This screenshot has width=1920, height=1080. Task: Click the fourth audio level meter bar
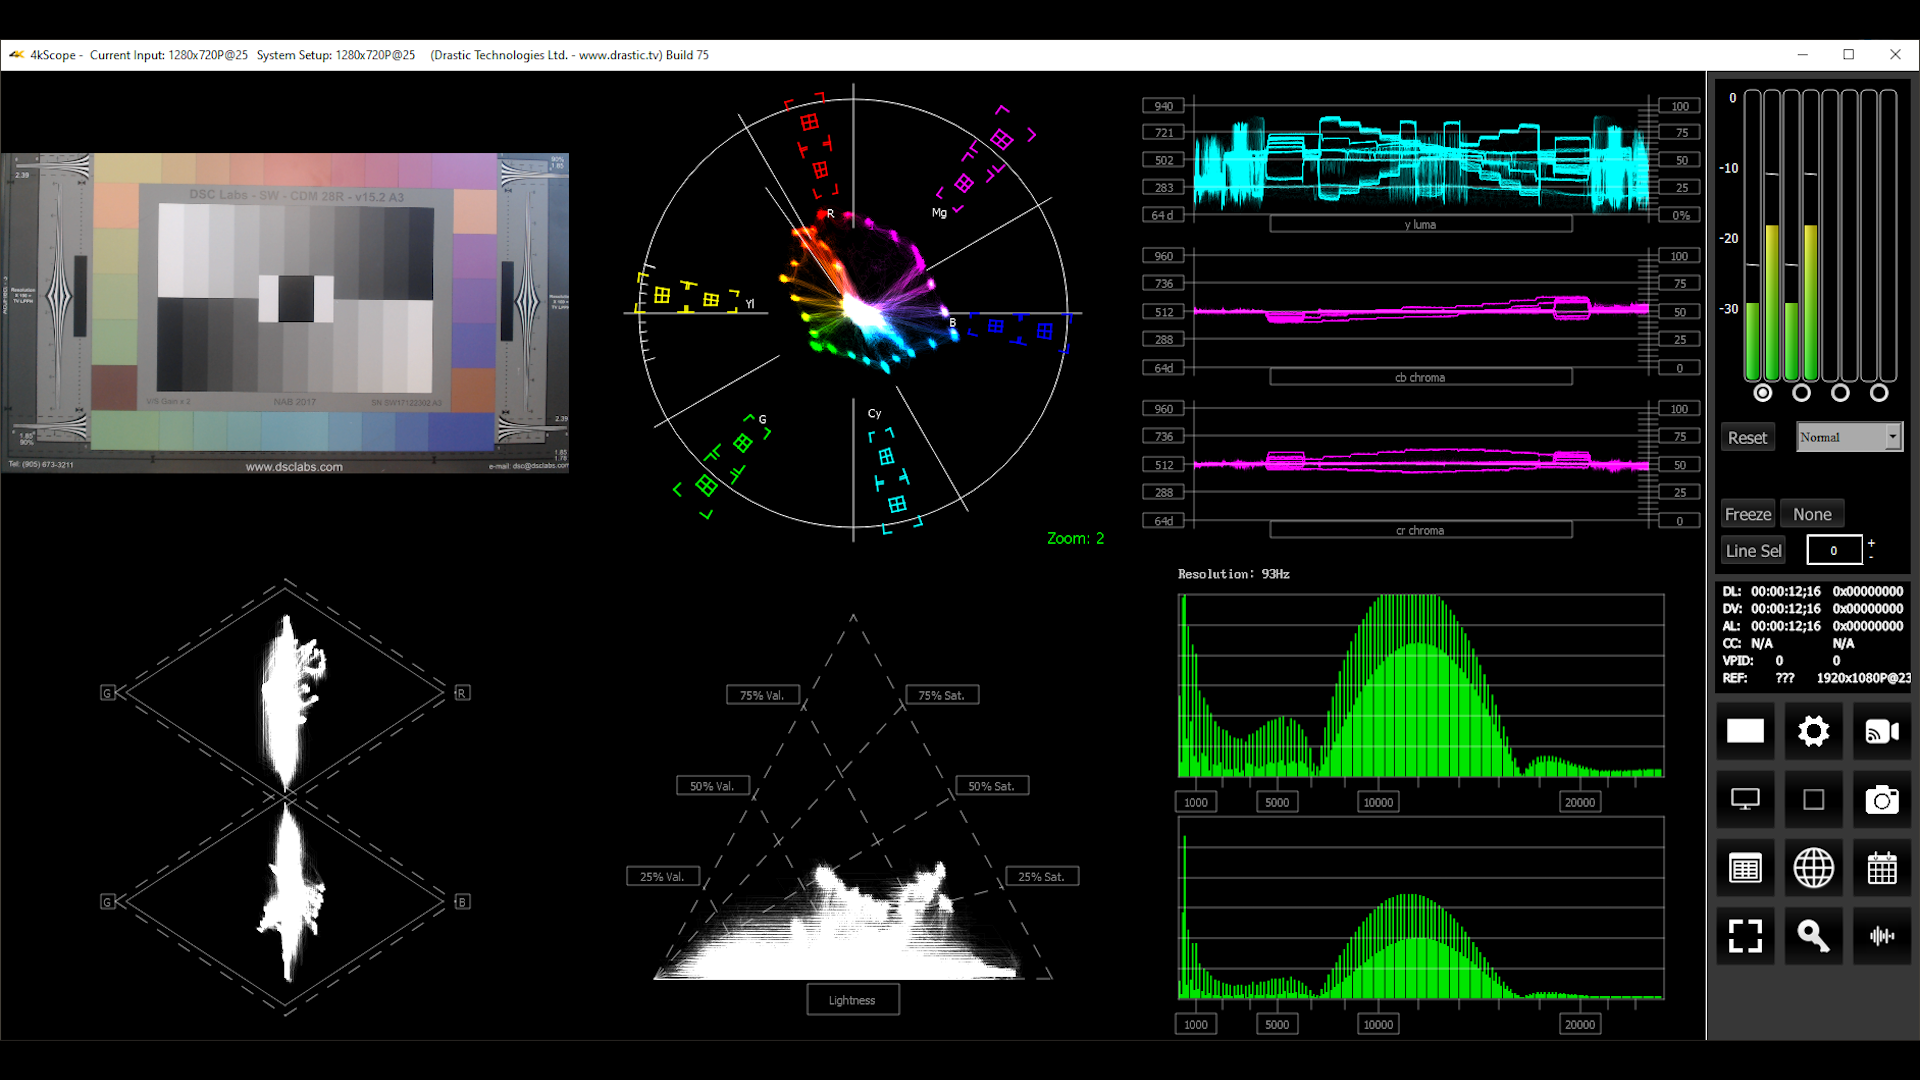tap(1811, 235)
